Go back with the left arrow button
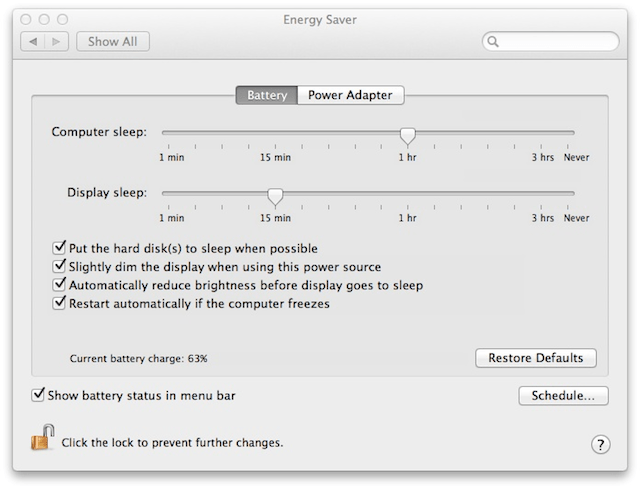The width and height of the screenshot is (640, 489). coord(33,42)
